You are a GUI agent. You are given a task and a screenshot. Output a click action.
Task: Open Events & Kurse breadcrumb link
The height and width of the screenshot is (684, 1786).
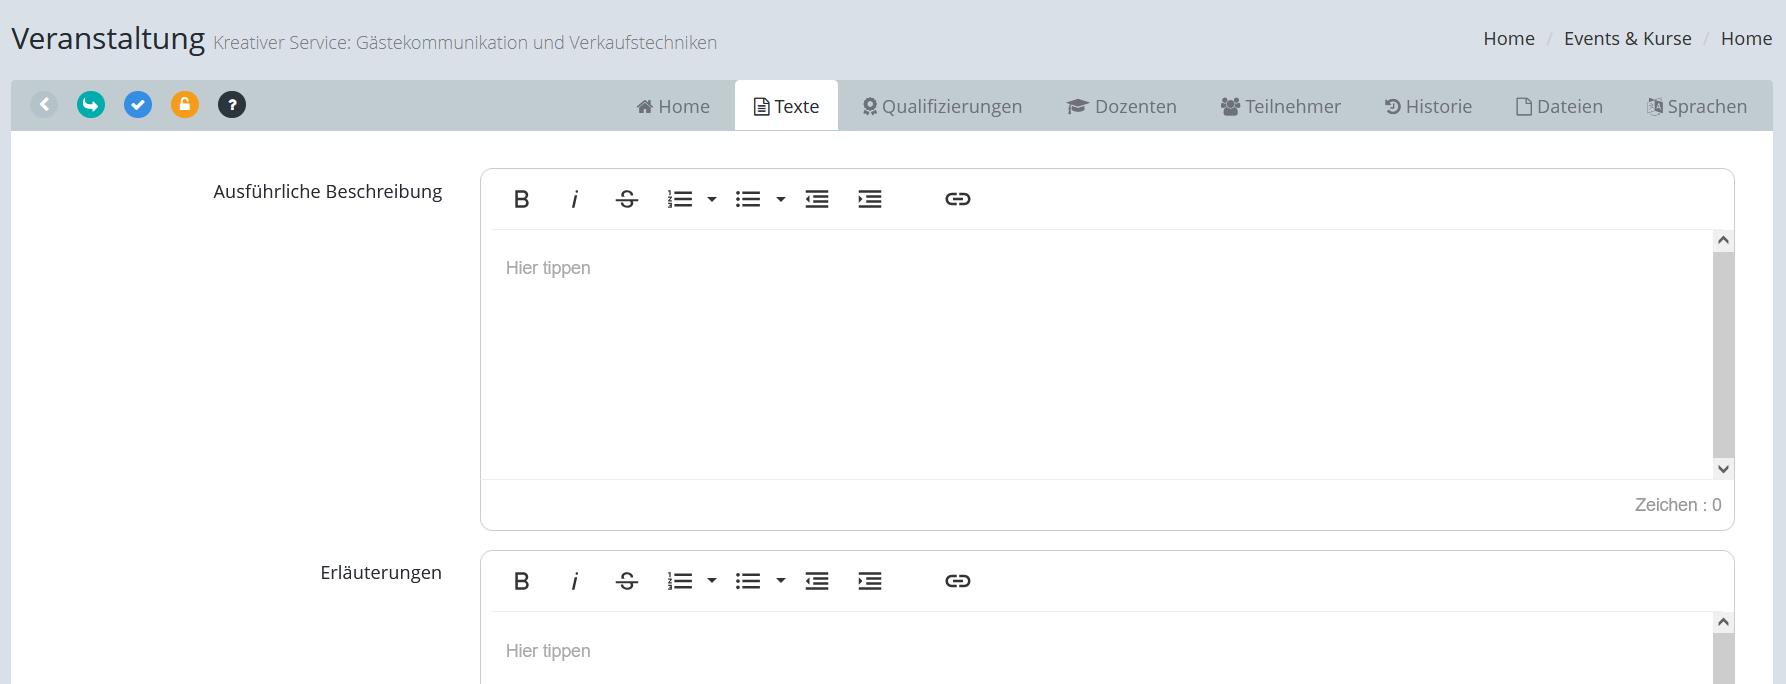(x=1627, y=38)
